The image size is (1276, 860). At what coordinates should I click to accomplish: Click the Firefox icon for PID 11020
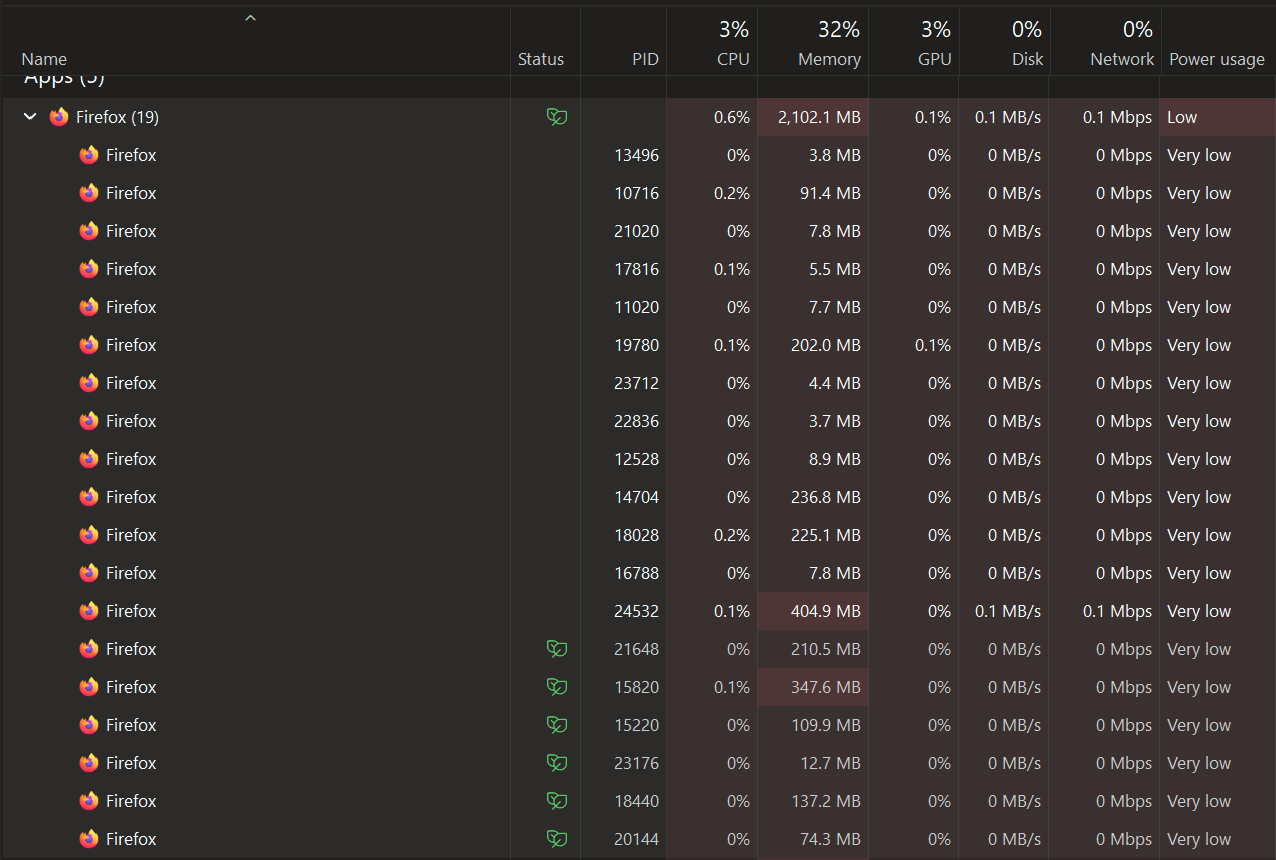(x=89, y=307)
